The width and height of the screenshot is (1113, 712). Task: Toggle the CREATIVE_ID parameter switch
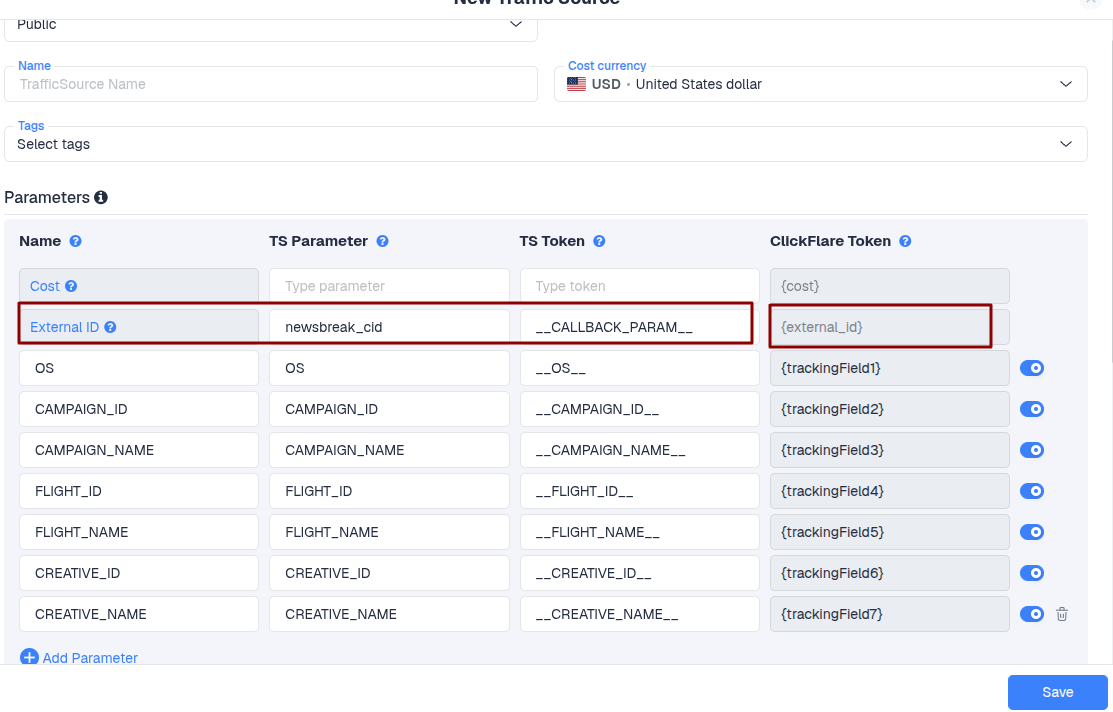pyautogui.click(x=1031, y=573)
